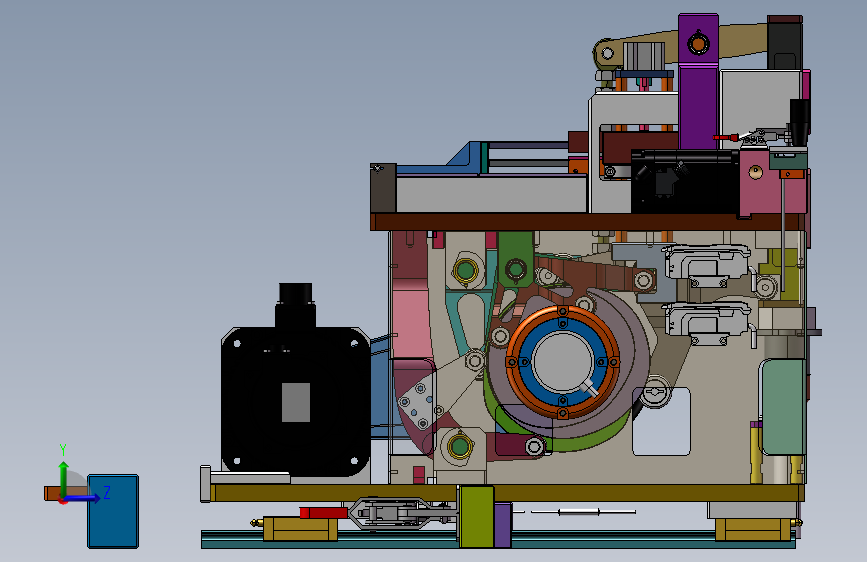Select the gray shaft inside the blue ring
Image resolution: width=867 pixels, height=562 pixels.
pos(562,362)
